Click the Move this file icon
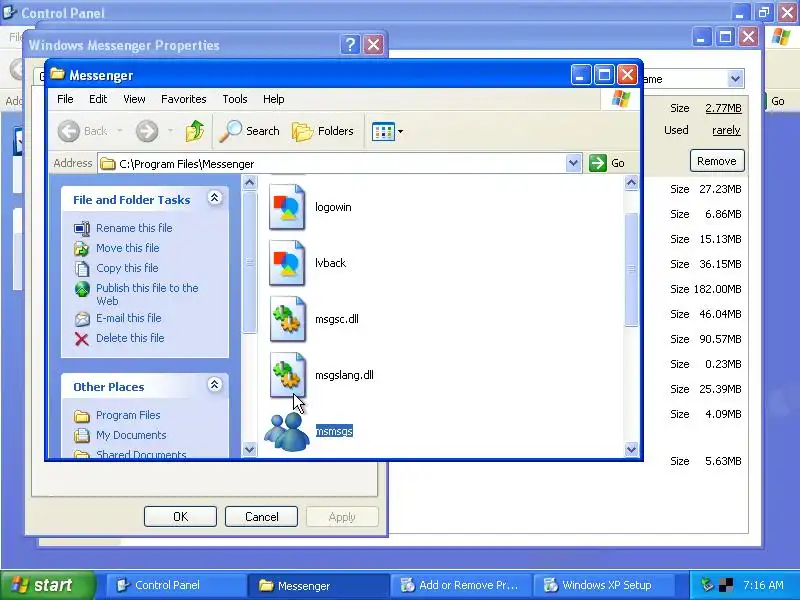This screenshot has width=800, height=600. pyautogui.click(x=82, y=248)
